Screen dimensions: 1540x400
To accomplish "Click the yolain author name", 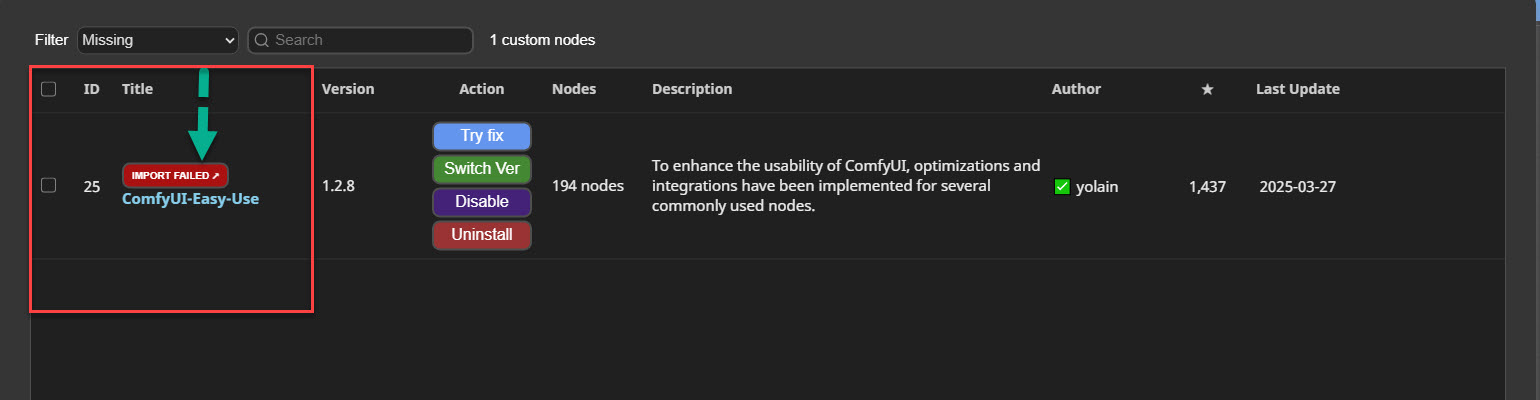I will coord(1097,186).
